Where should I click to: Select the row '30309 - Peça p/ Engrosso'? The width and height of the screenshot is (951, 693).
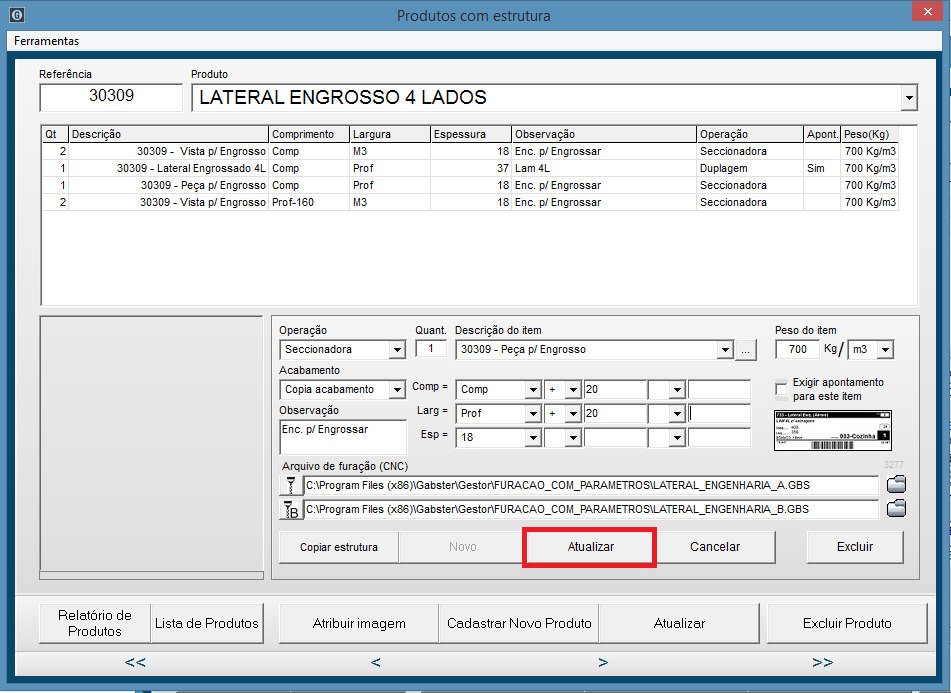click(x=470, y=186)
